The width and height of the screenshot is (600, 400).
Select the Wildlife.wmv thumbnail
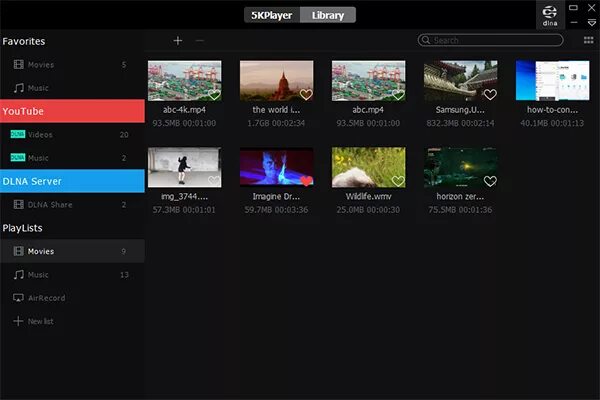pos(368,167)
